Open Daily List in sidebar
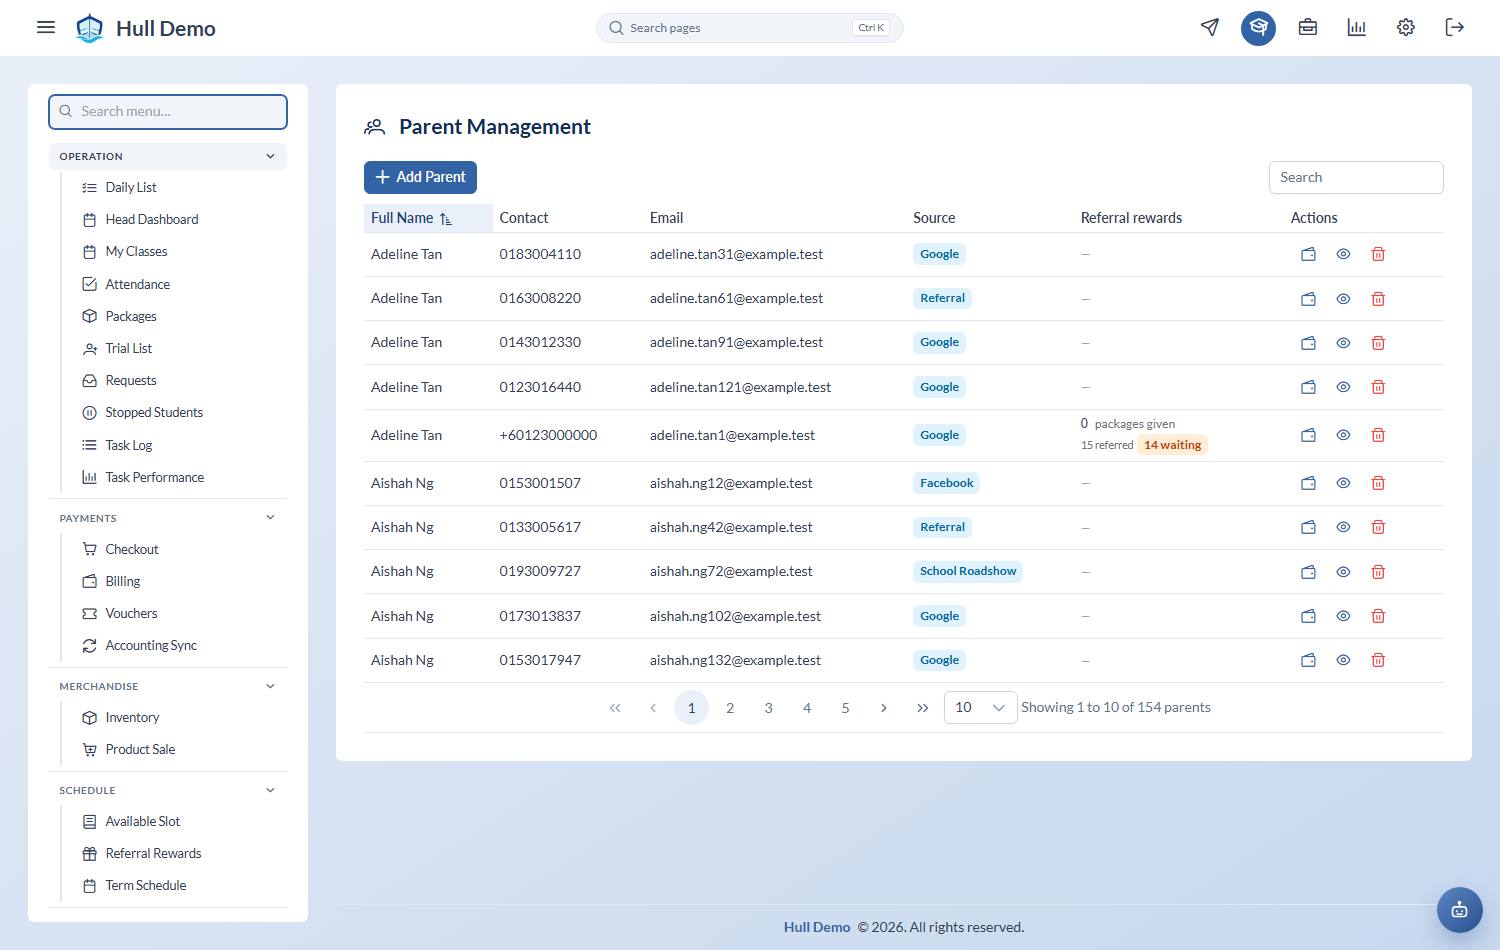The height and width of the screenshot is (950, 1500). coord(131,187)
